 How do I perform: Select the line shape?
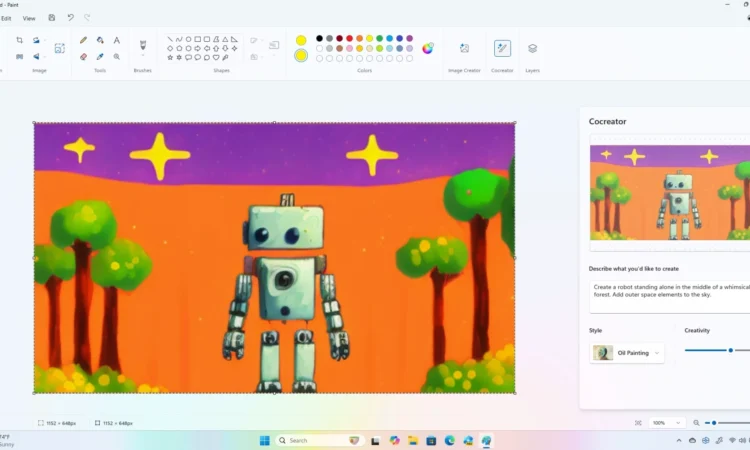170,39
